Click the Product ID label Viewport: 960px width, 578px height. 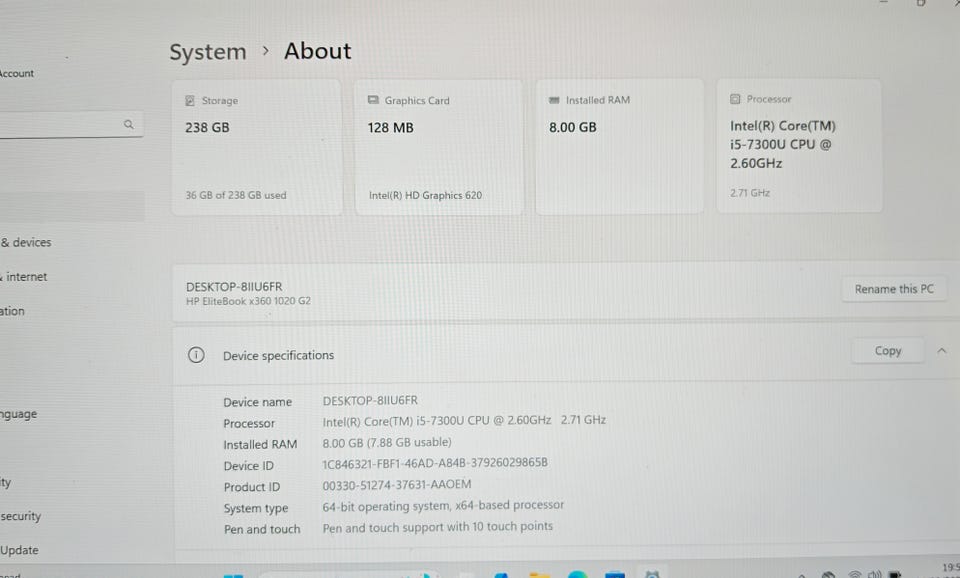coord(251,487)
